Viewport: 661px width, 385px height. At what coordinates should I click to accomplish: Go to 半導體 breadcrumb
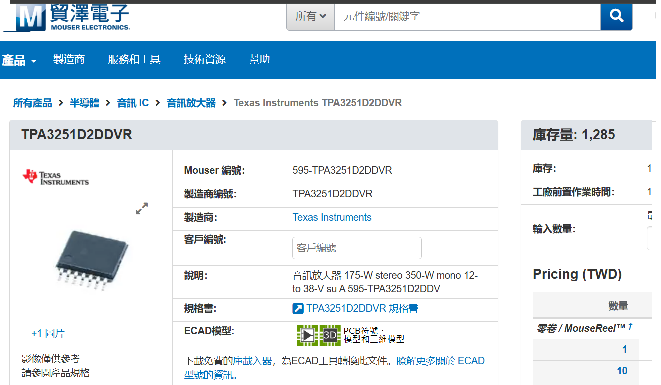tap(84, 103)
